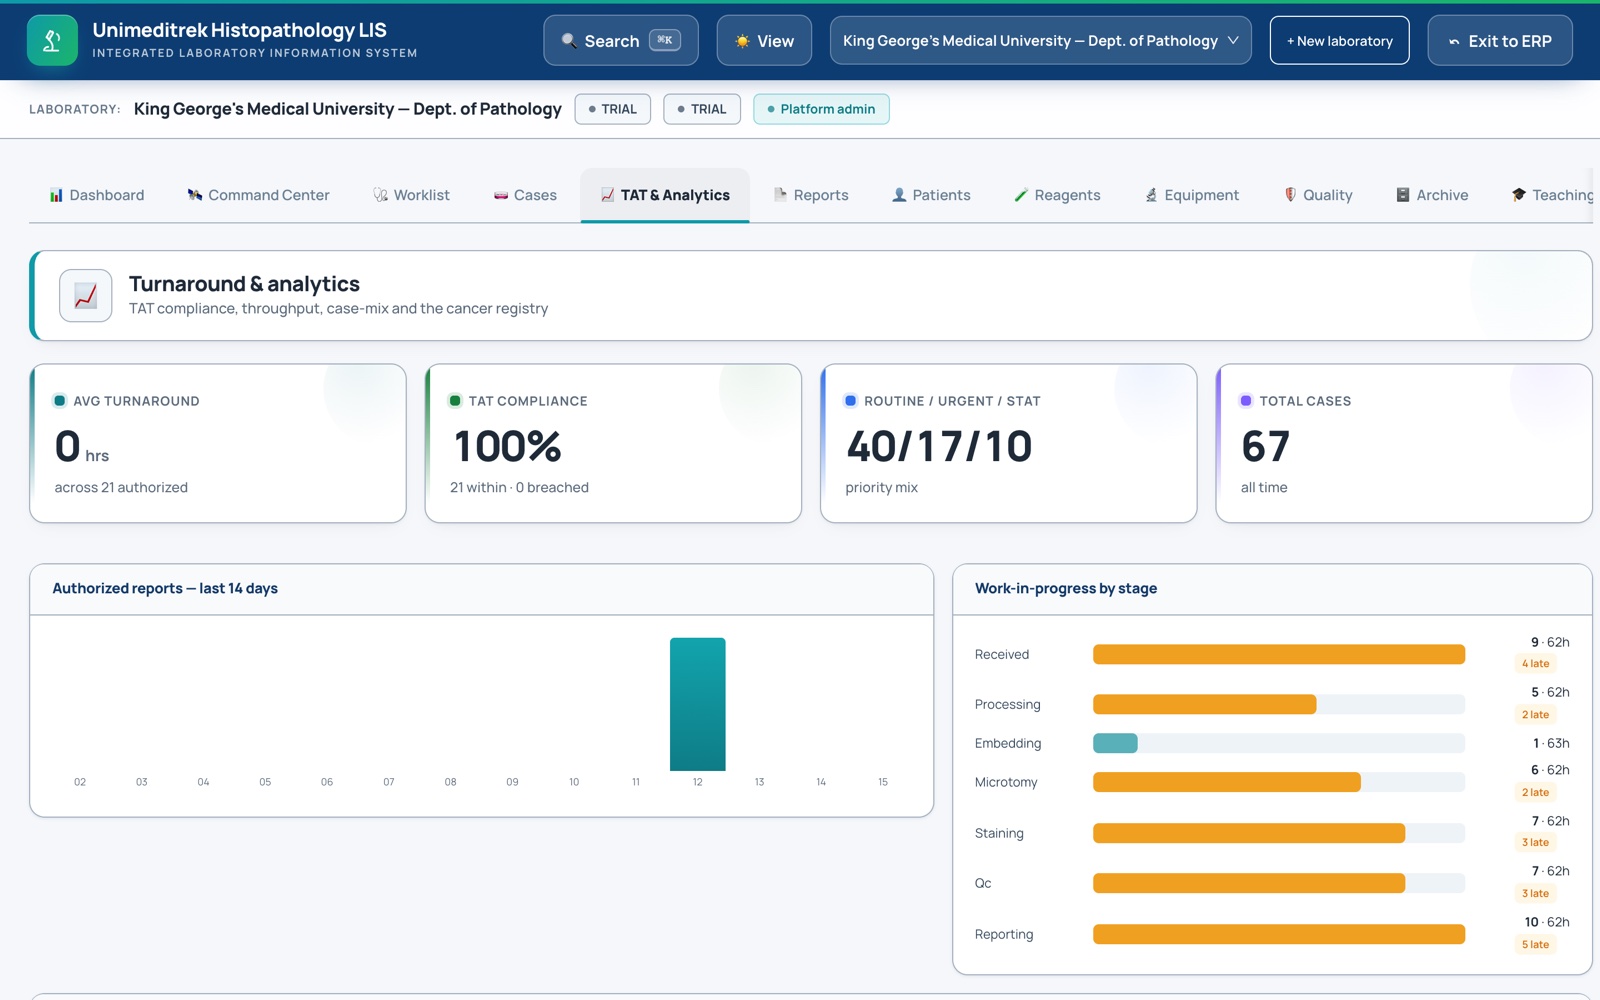
Task: Click the View button
Action: (x=764, y=41)
